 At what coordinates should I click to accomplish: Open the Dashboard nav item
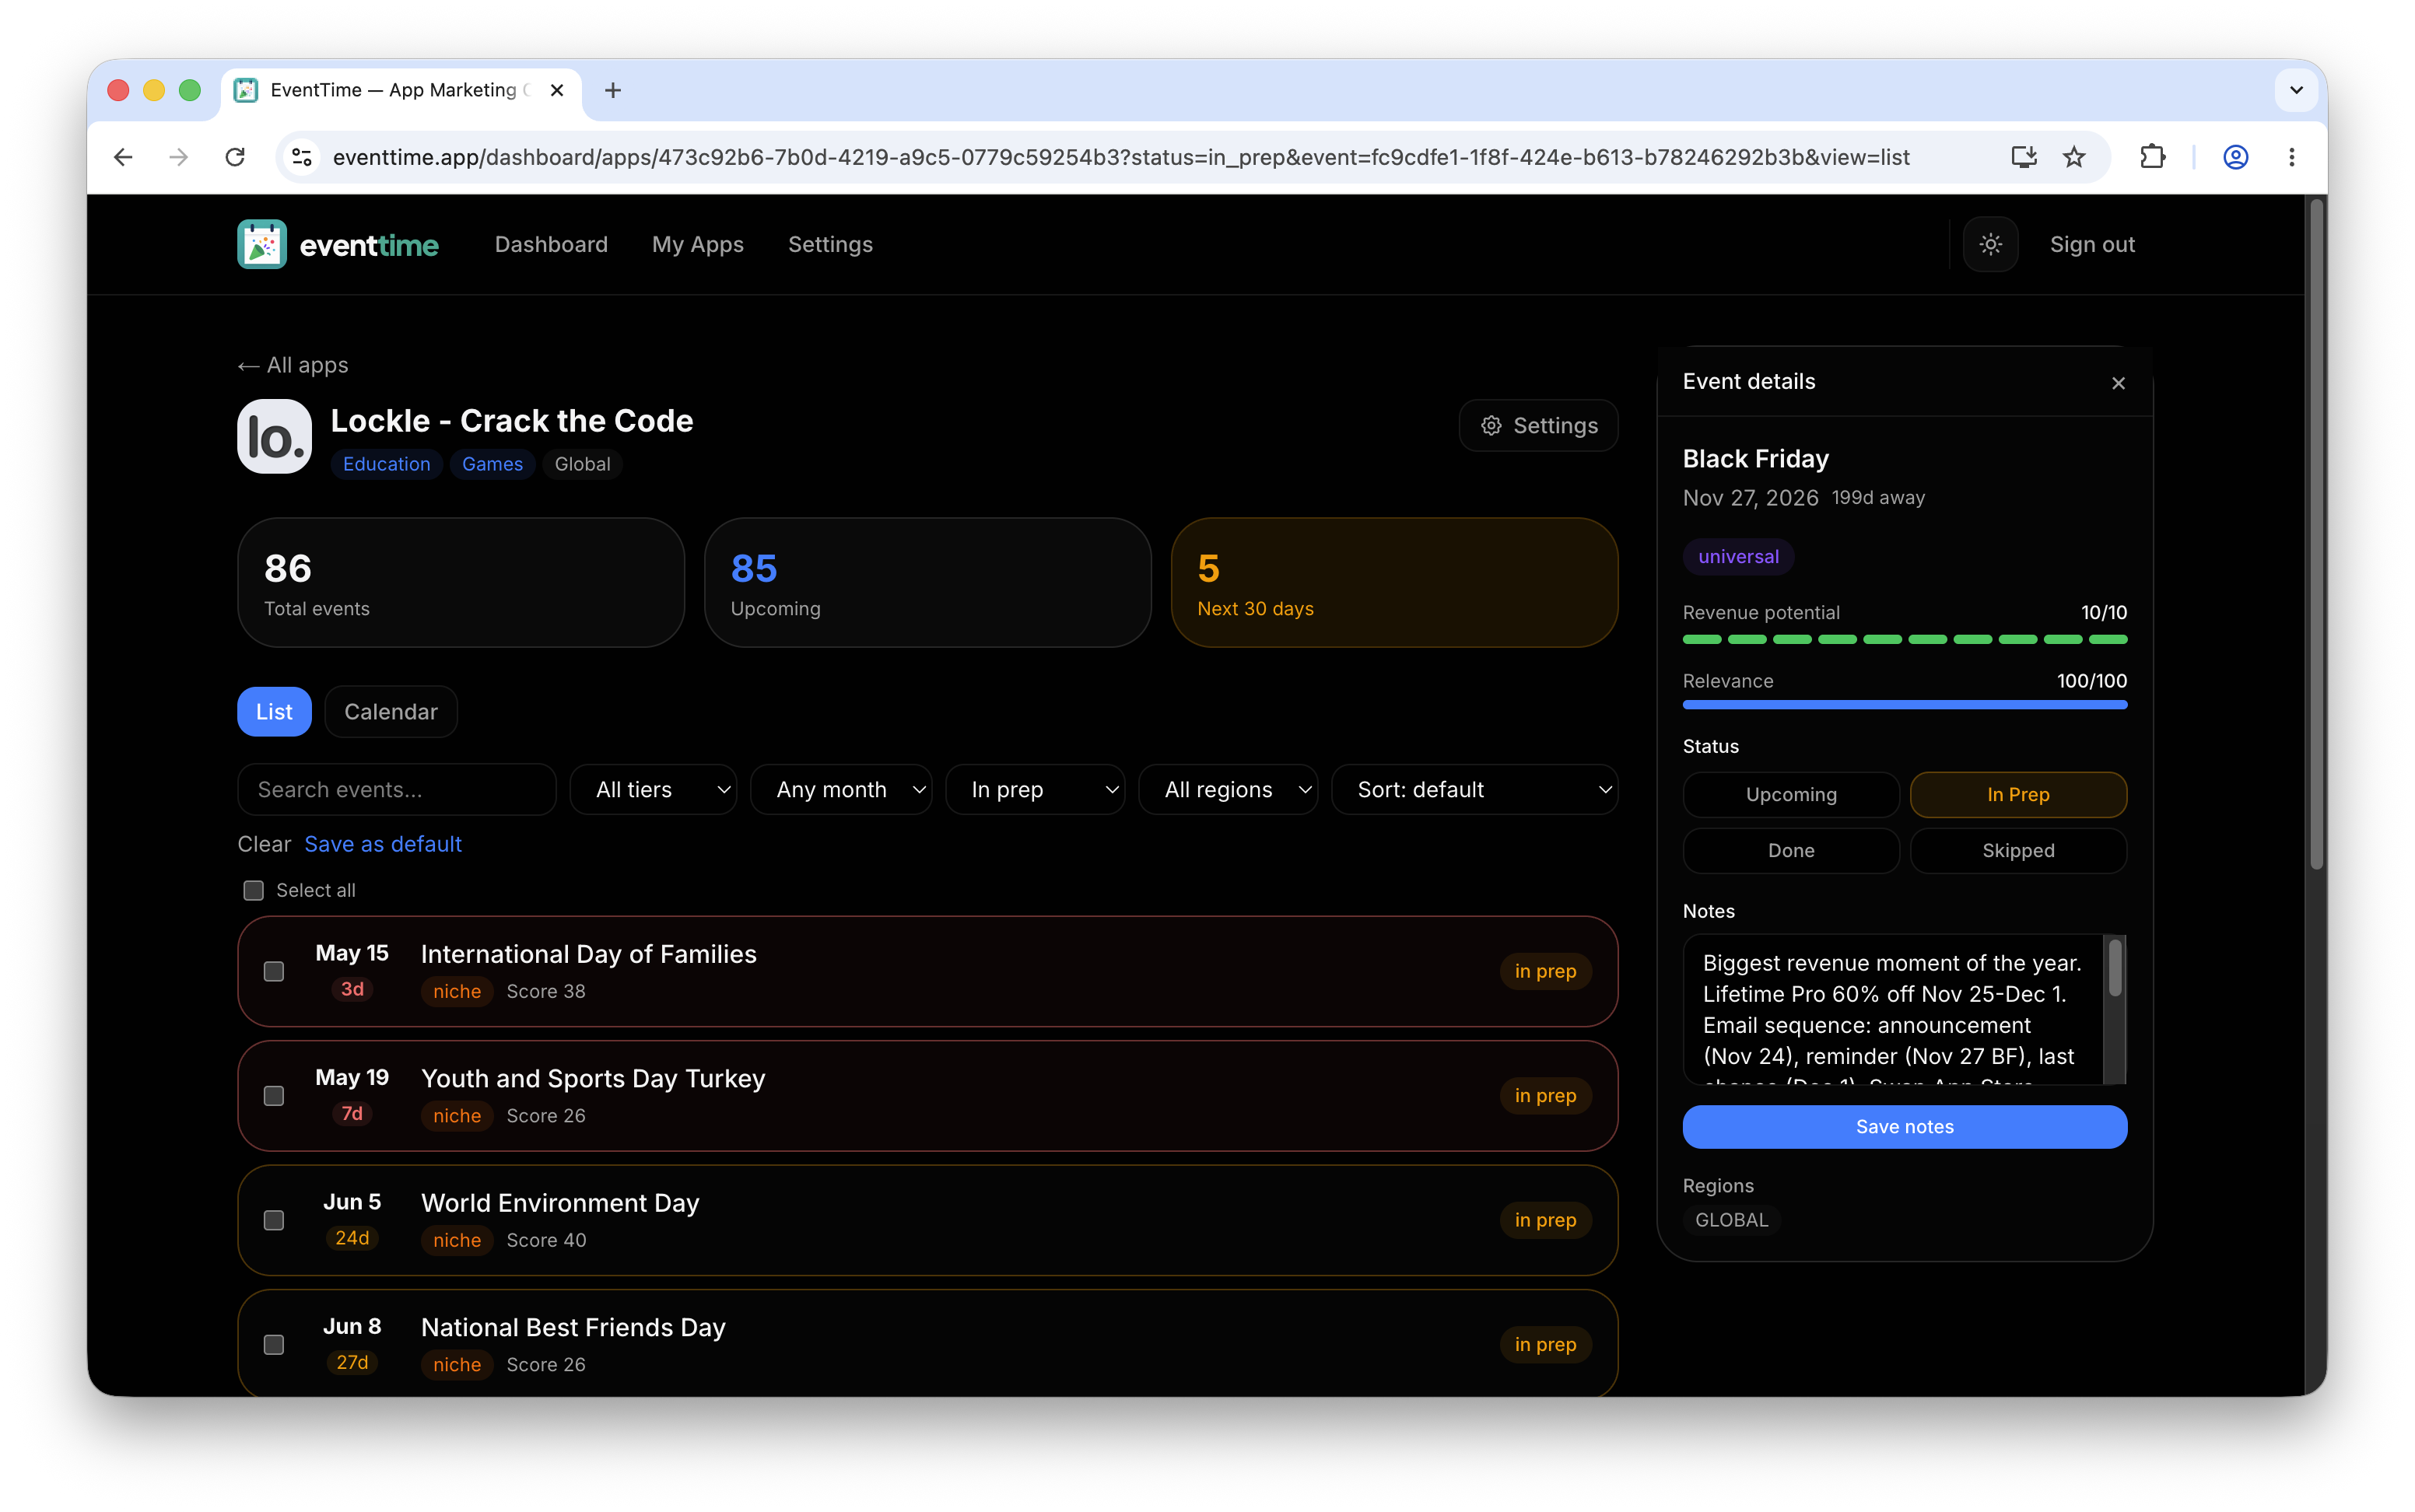coord(551,244)
